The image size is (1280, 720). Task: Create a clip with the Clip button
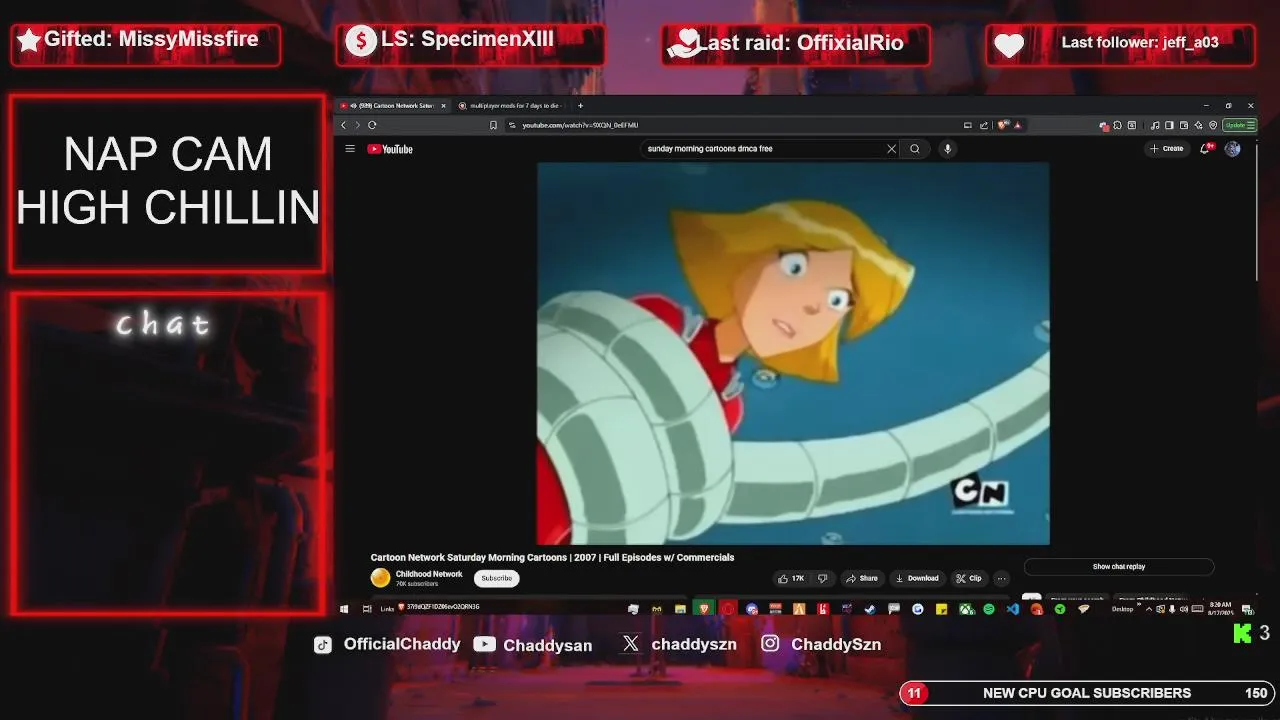tap(968, 578)
